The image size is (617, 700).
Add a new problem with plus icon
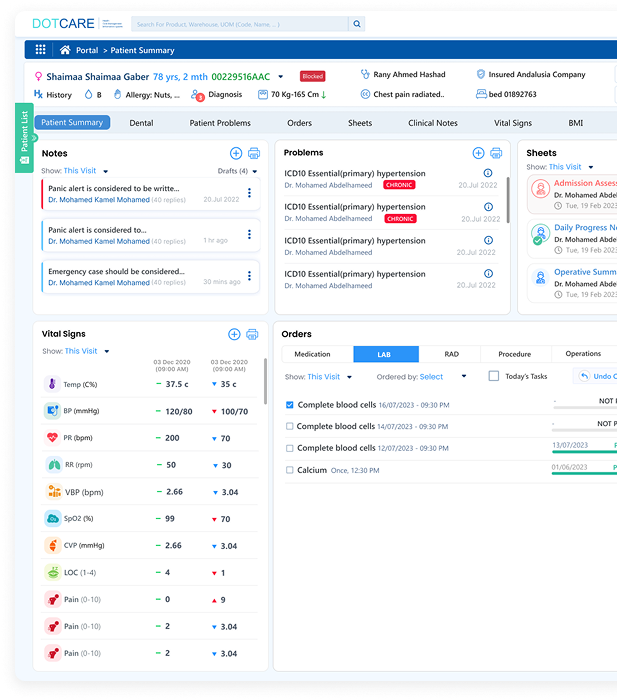coord(478,153)
